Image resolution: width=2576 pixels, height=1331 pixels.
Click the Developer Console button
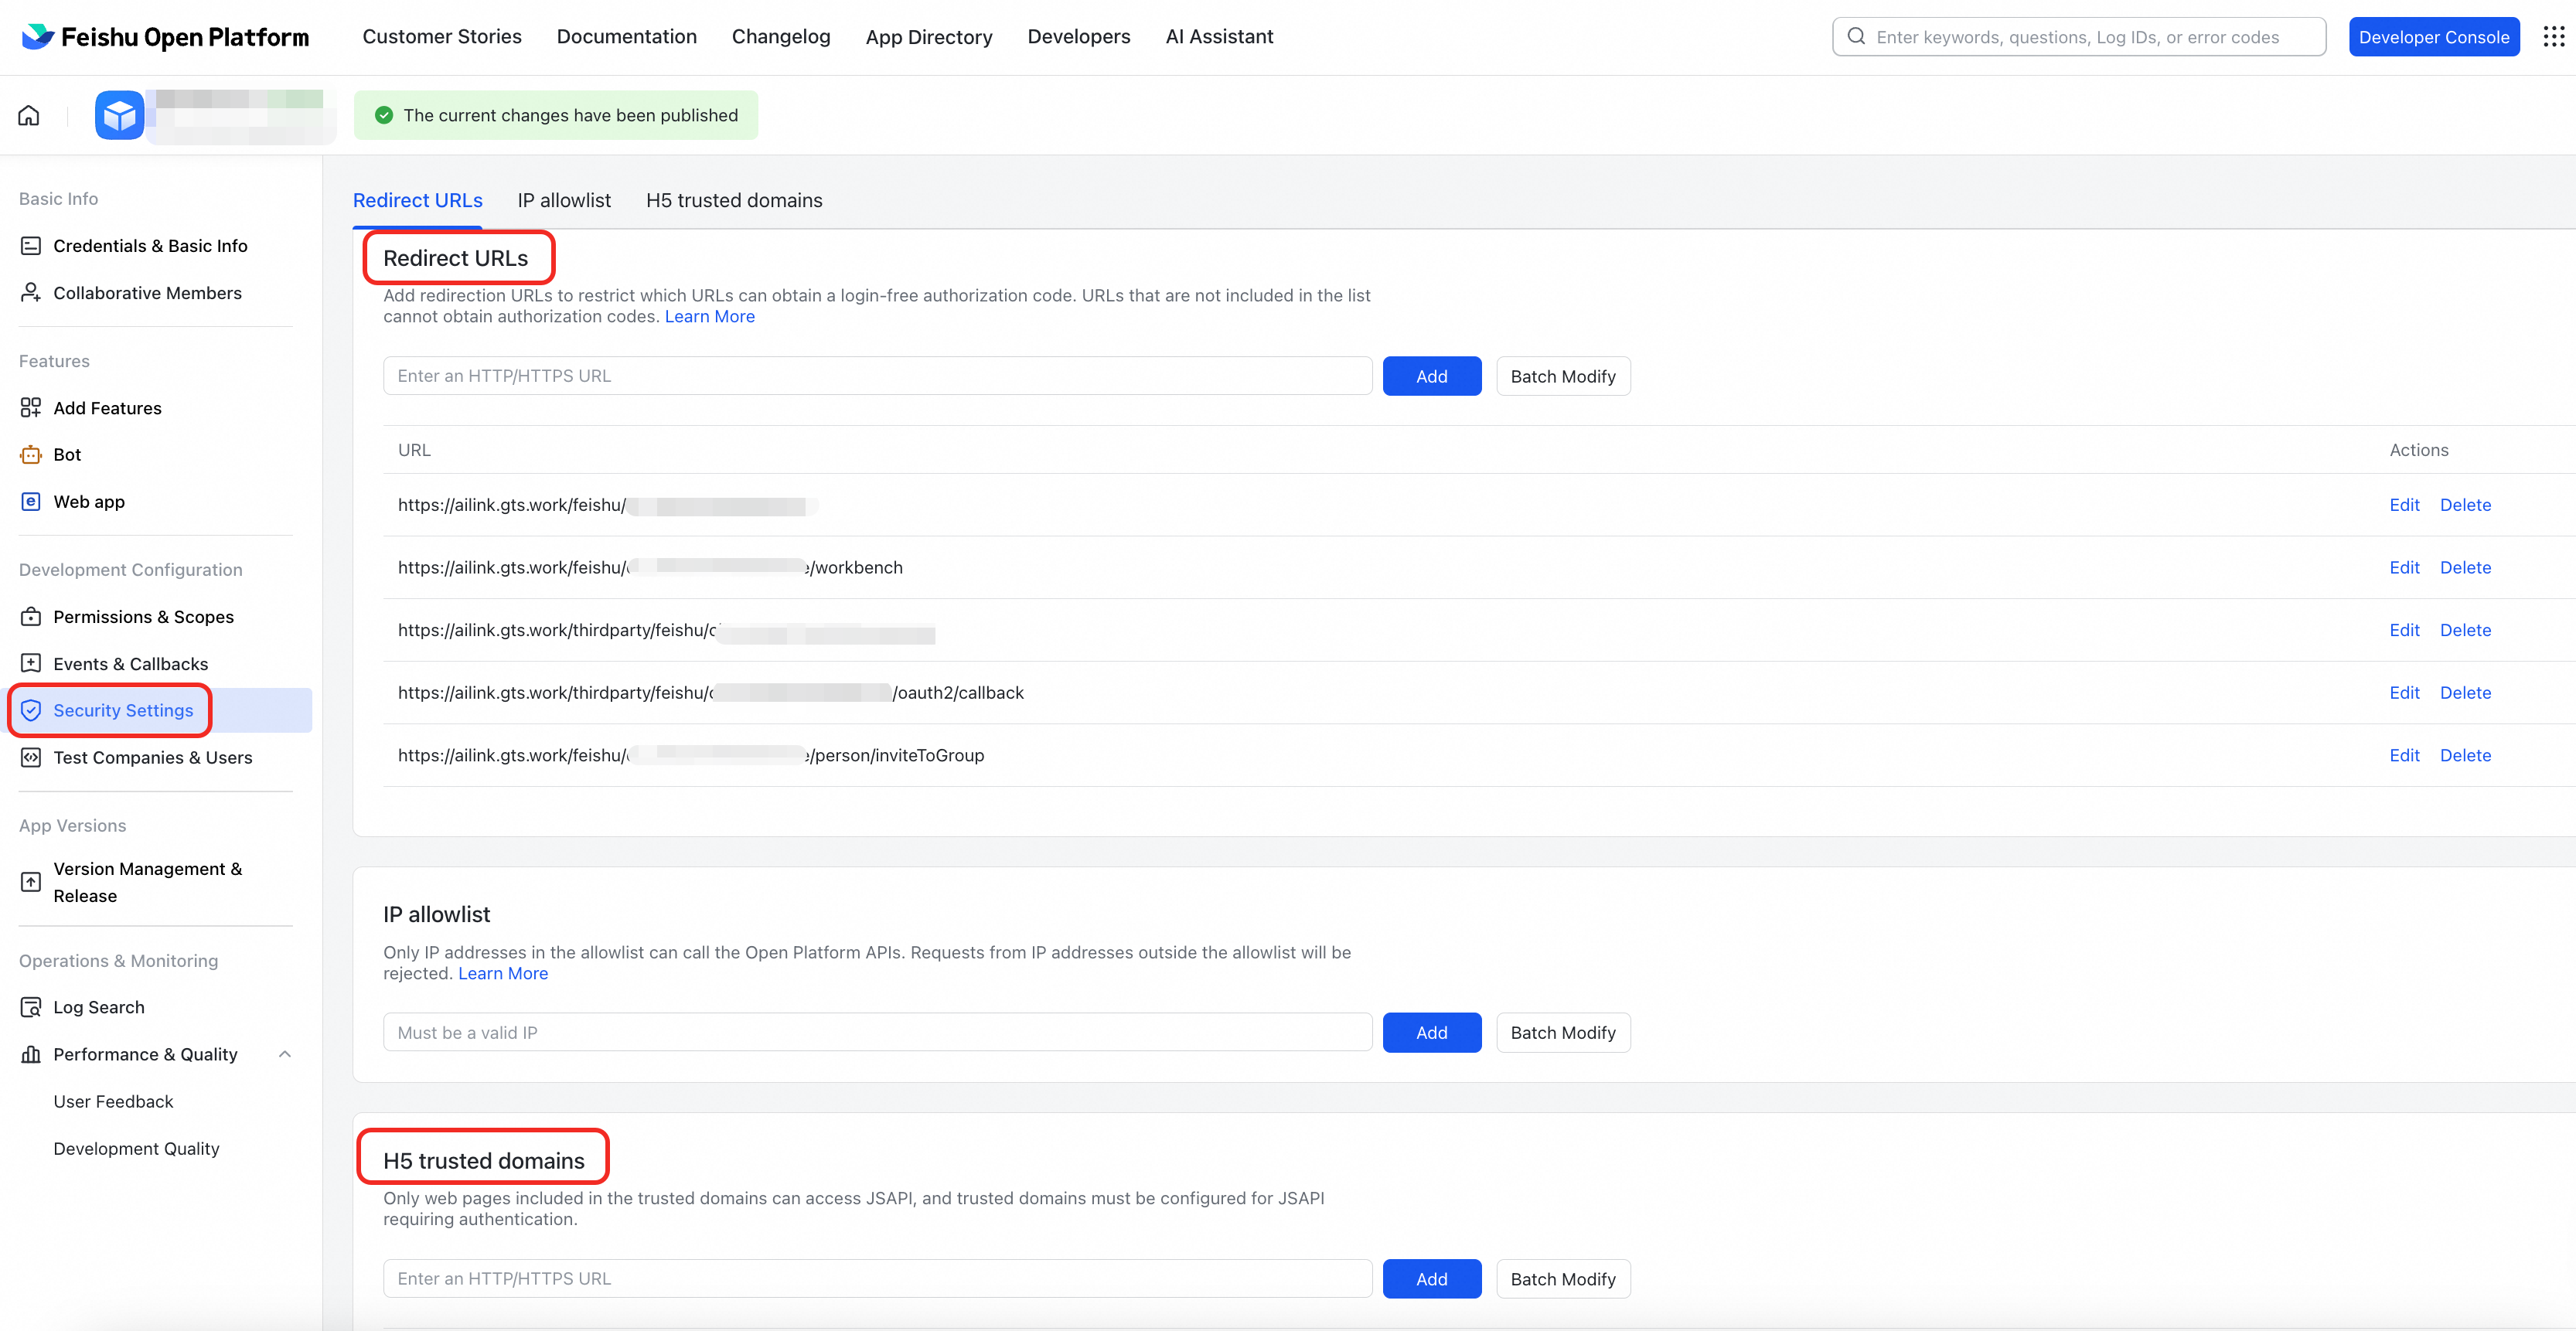tap(2433, 37)
